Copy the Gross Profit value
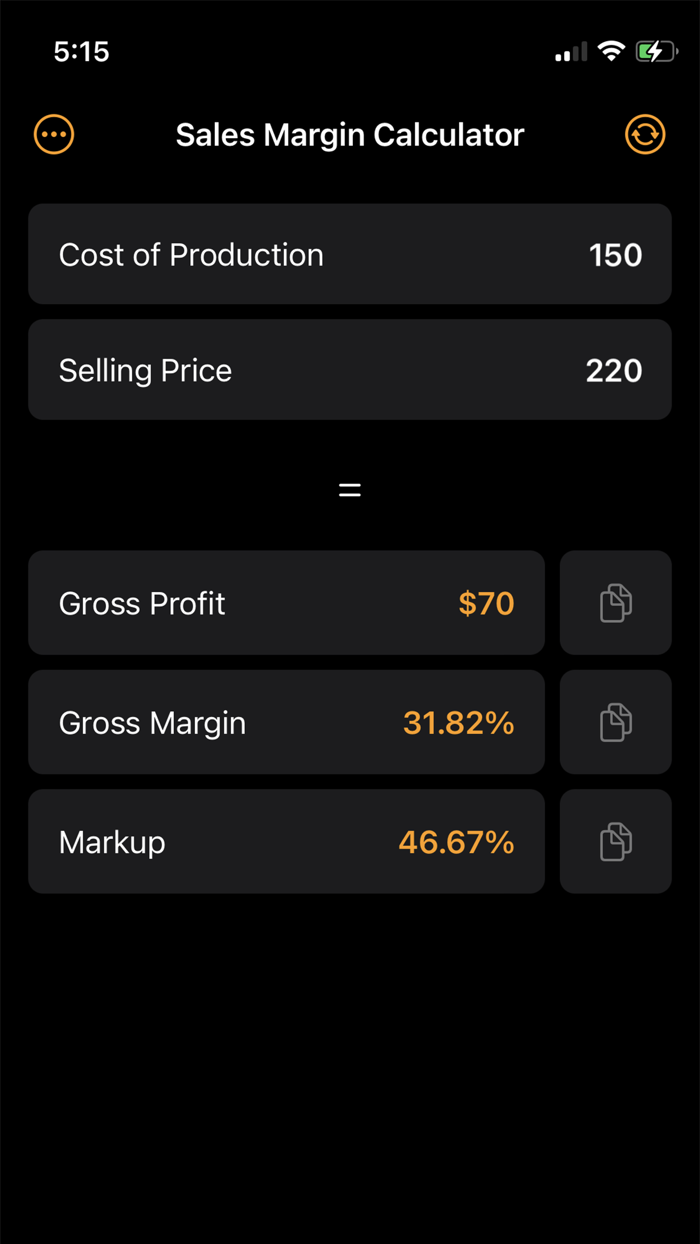This screenshot has width=700, height=1244. click(615, 602)
